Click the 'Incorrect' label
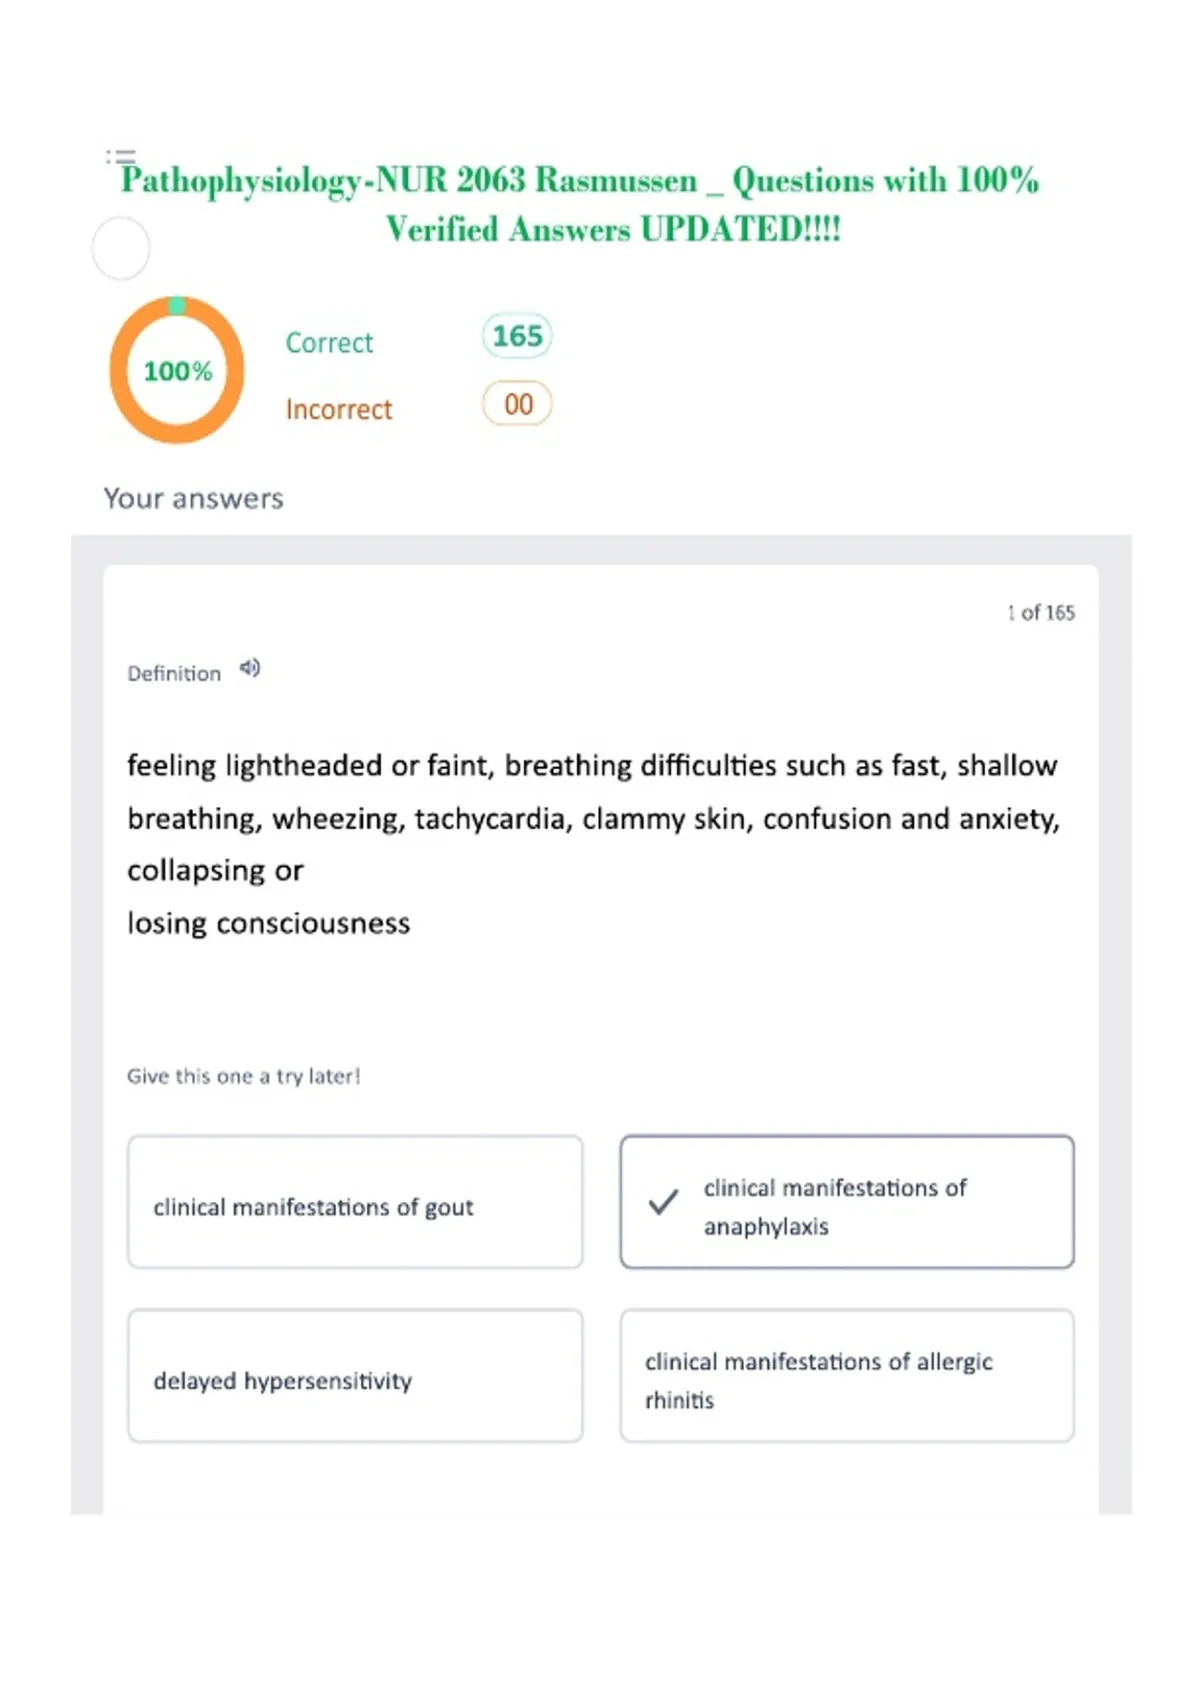This screenshot has height=1700, width=1200. [339, 410]
